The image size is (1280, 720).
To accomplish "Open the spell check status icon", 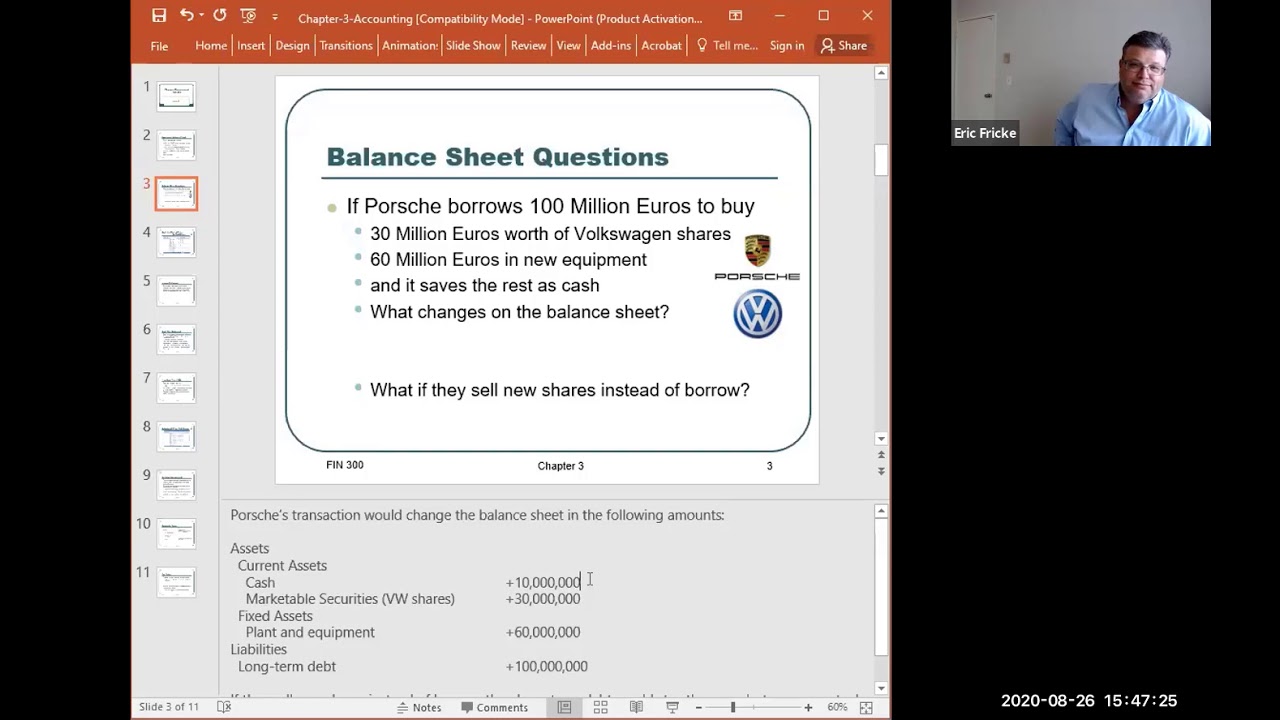I will tap(224, 707).
